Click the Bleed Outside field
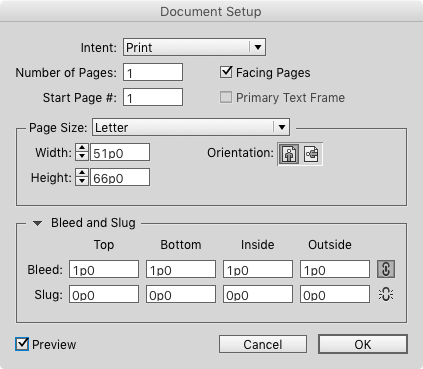The width and height of the screenshot is (423, 369). tap(335, 269)
